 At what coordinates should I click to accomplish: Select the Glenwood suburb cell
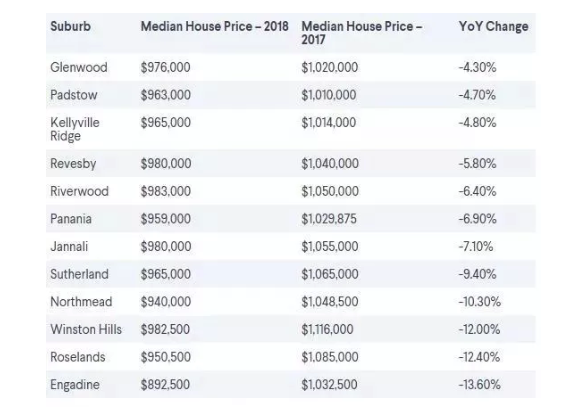[79, 67]
